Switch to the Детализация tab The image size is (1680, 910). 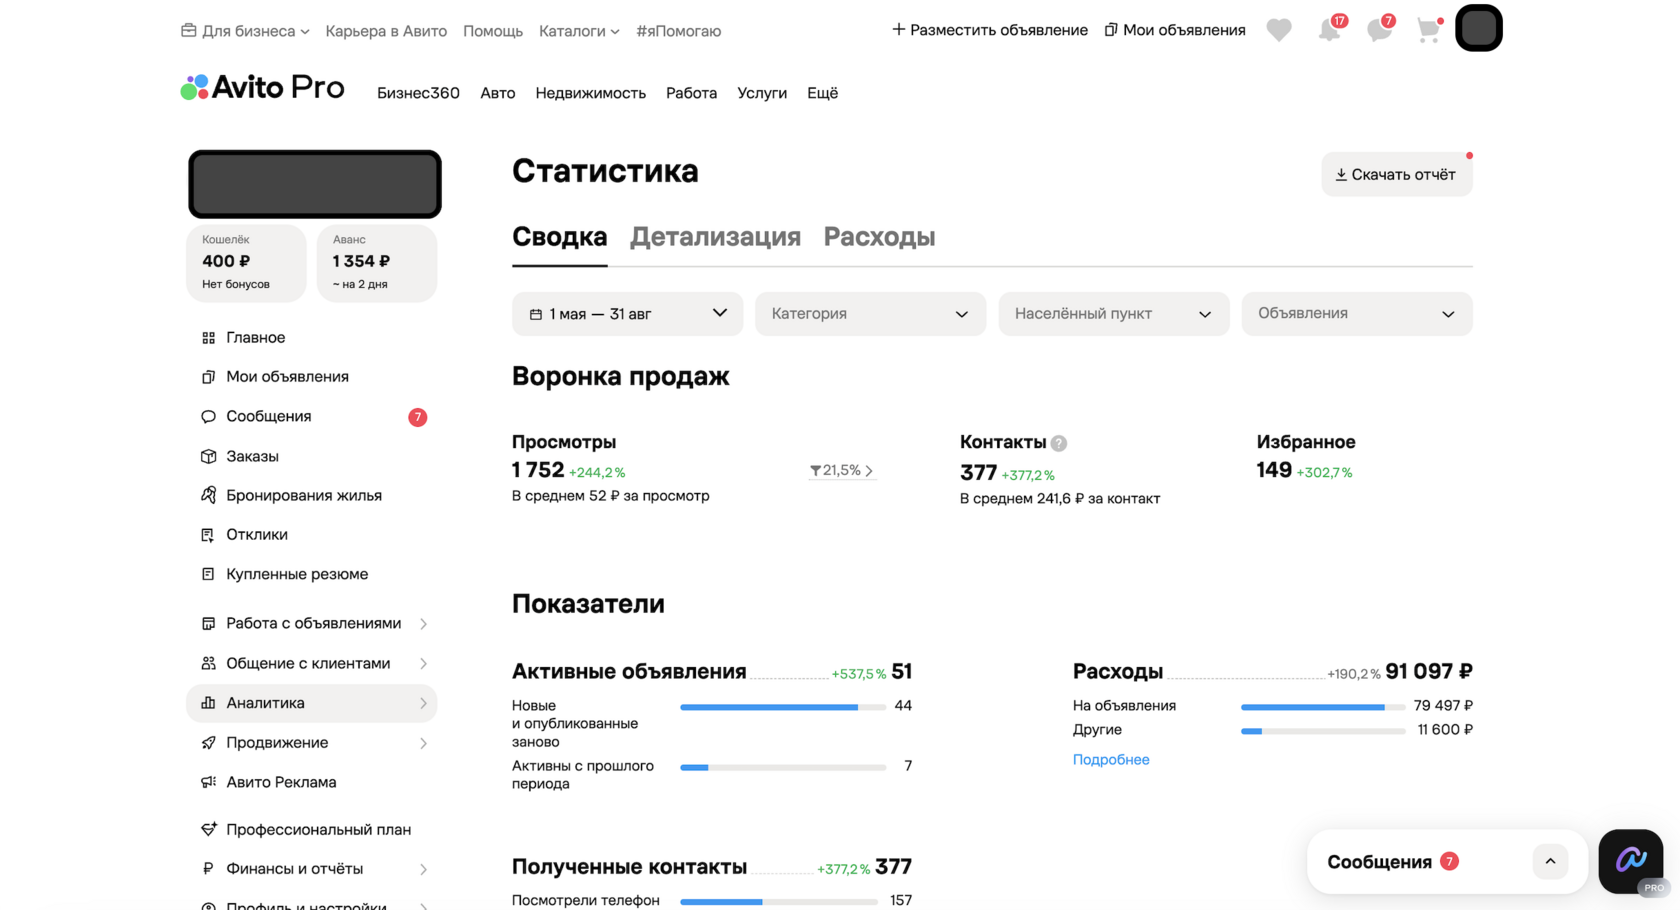(x=715, y=237)
